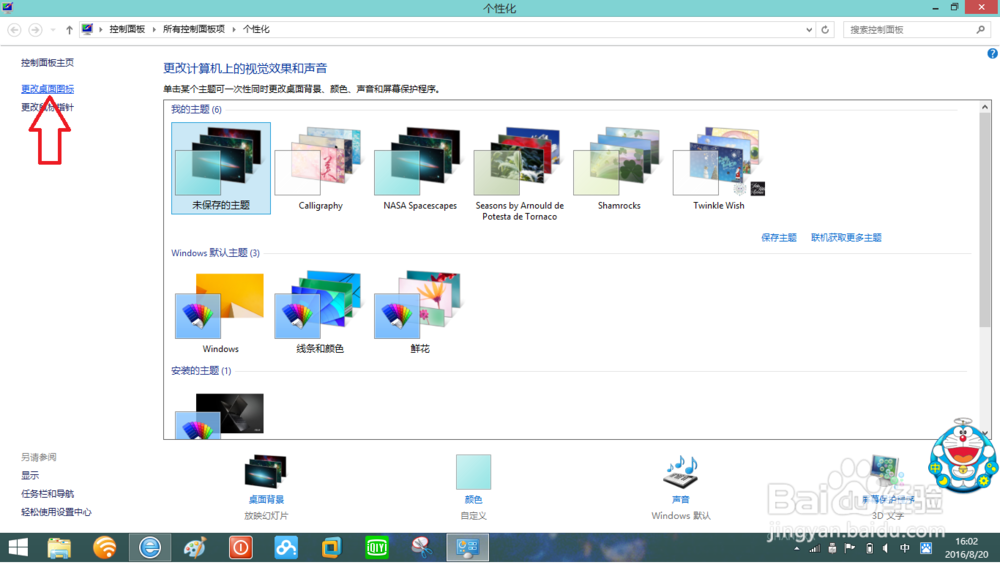Click the 我的主题 (6) group header
Screen dimensions: 1000x565
[x=196, y=110]
